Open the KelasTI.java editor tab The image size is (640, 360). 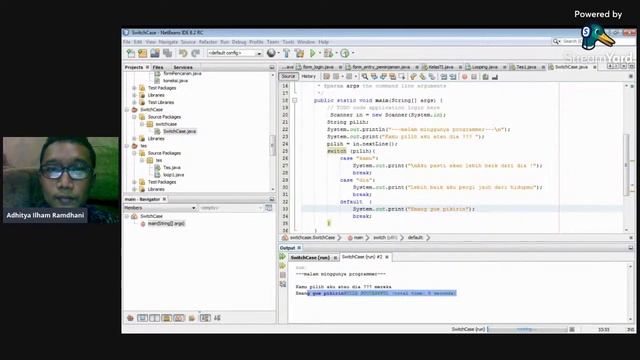(x=441, y=67)
